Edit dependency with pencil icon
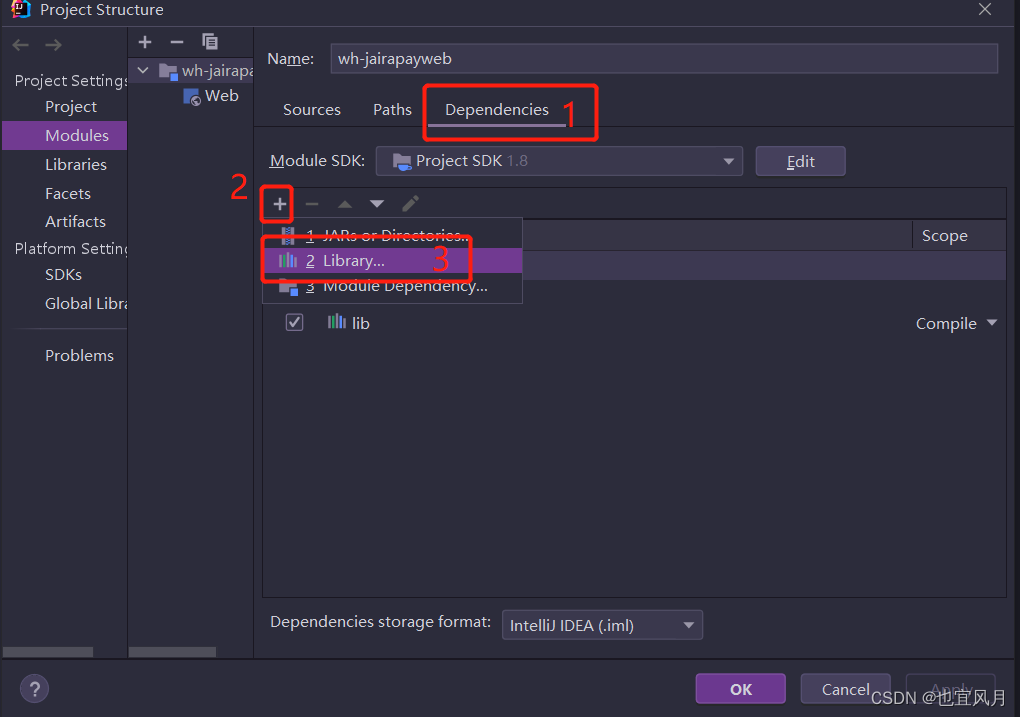Screen dimensions: 1020x717 410,204
